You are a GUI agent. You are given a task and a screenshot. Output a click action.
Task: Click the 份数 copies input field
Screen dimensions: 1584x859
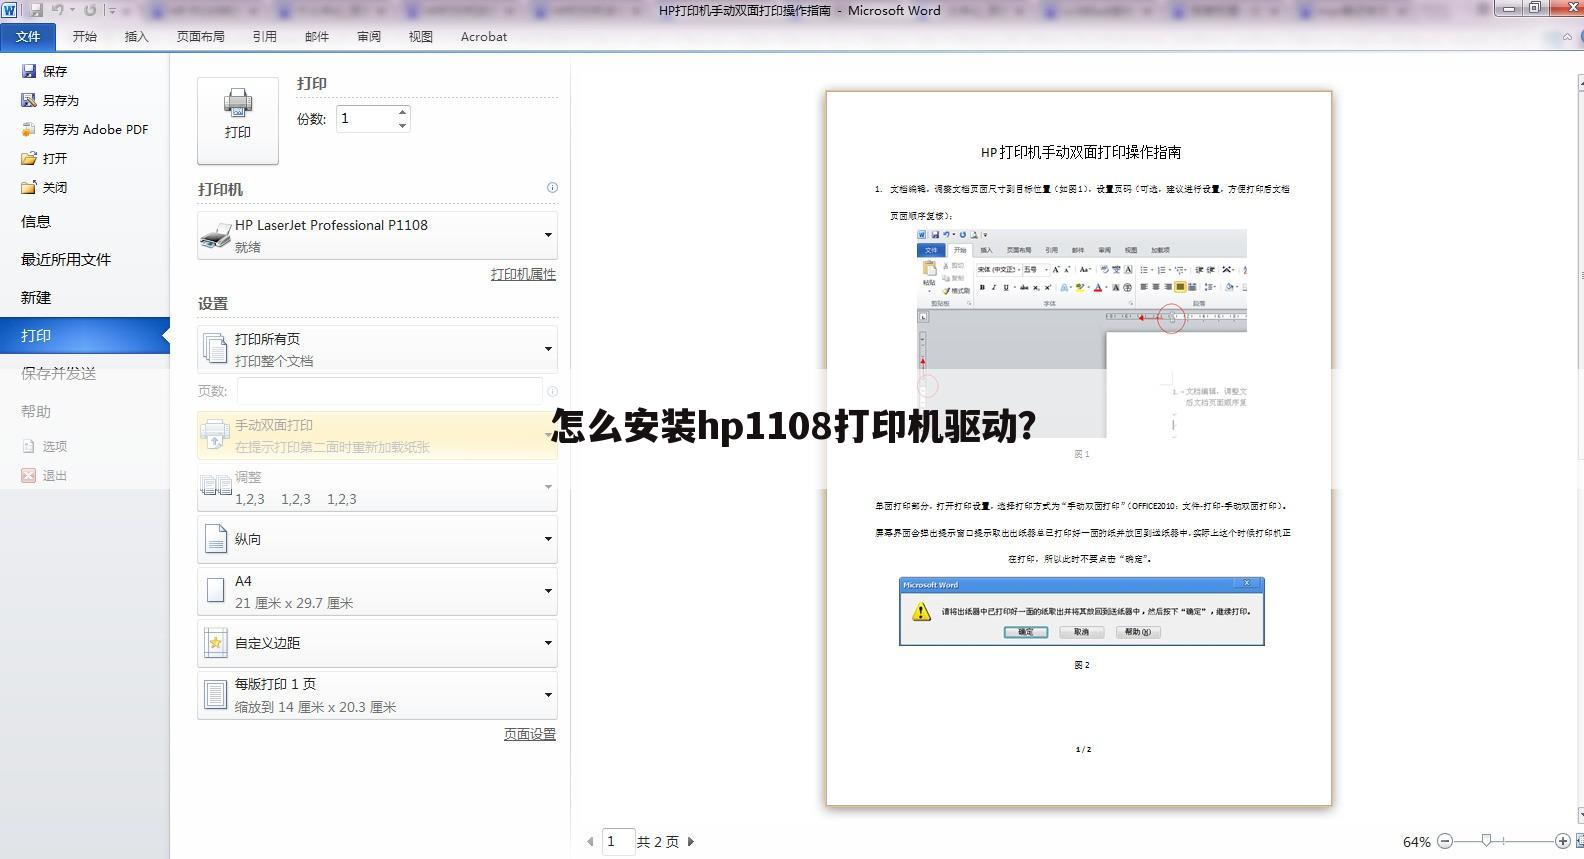(366, 119)
